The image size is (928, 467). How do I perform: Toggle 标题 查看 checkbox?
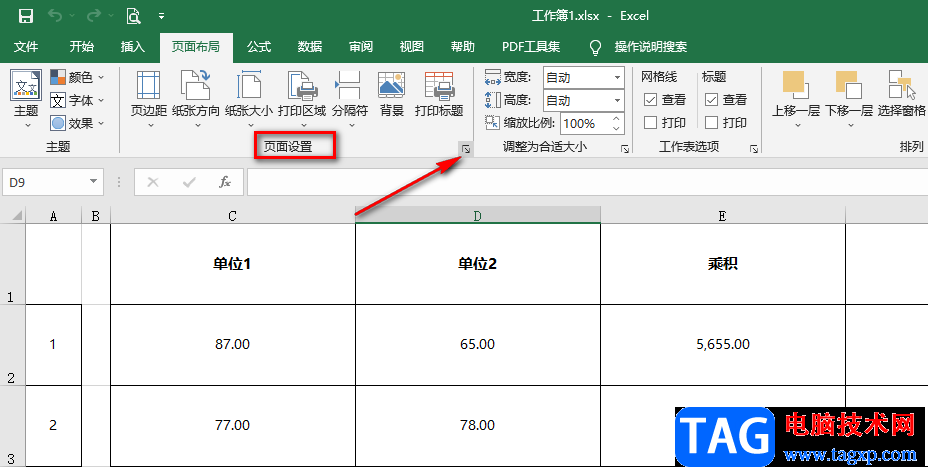pos(711,100)
